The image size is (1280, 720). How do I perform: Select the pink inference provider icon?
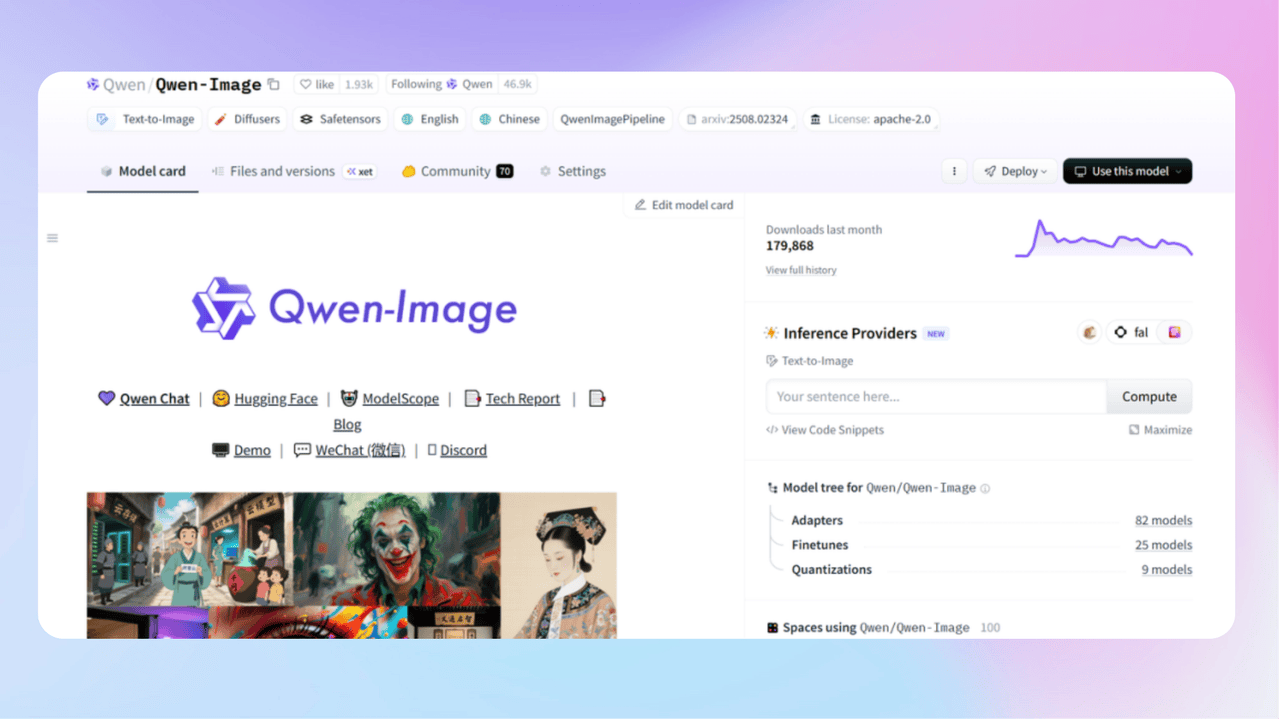pos(1175,332)
